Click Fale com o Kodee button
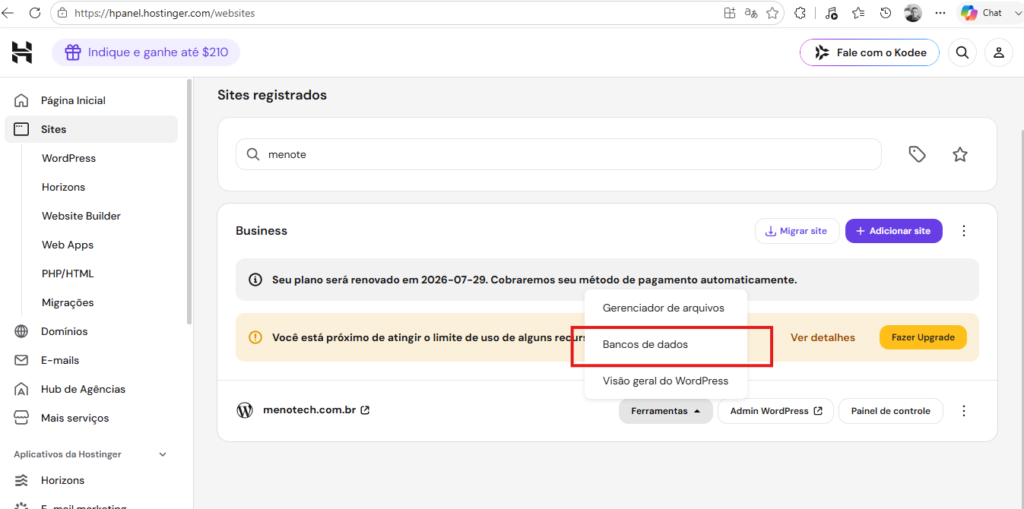This screenshot has width=1024, height=509. click(x=869, y=53)
